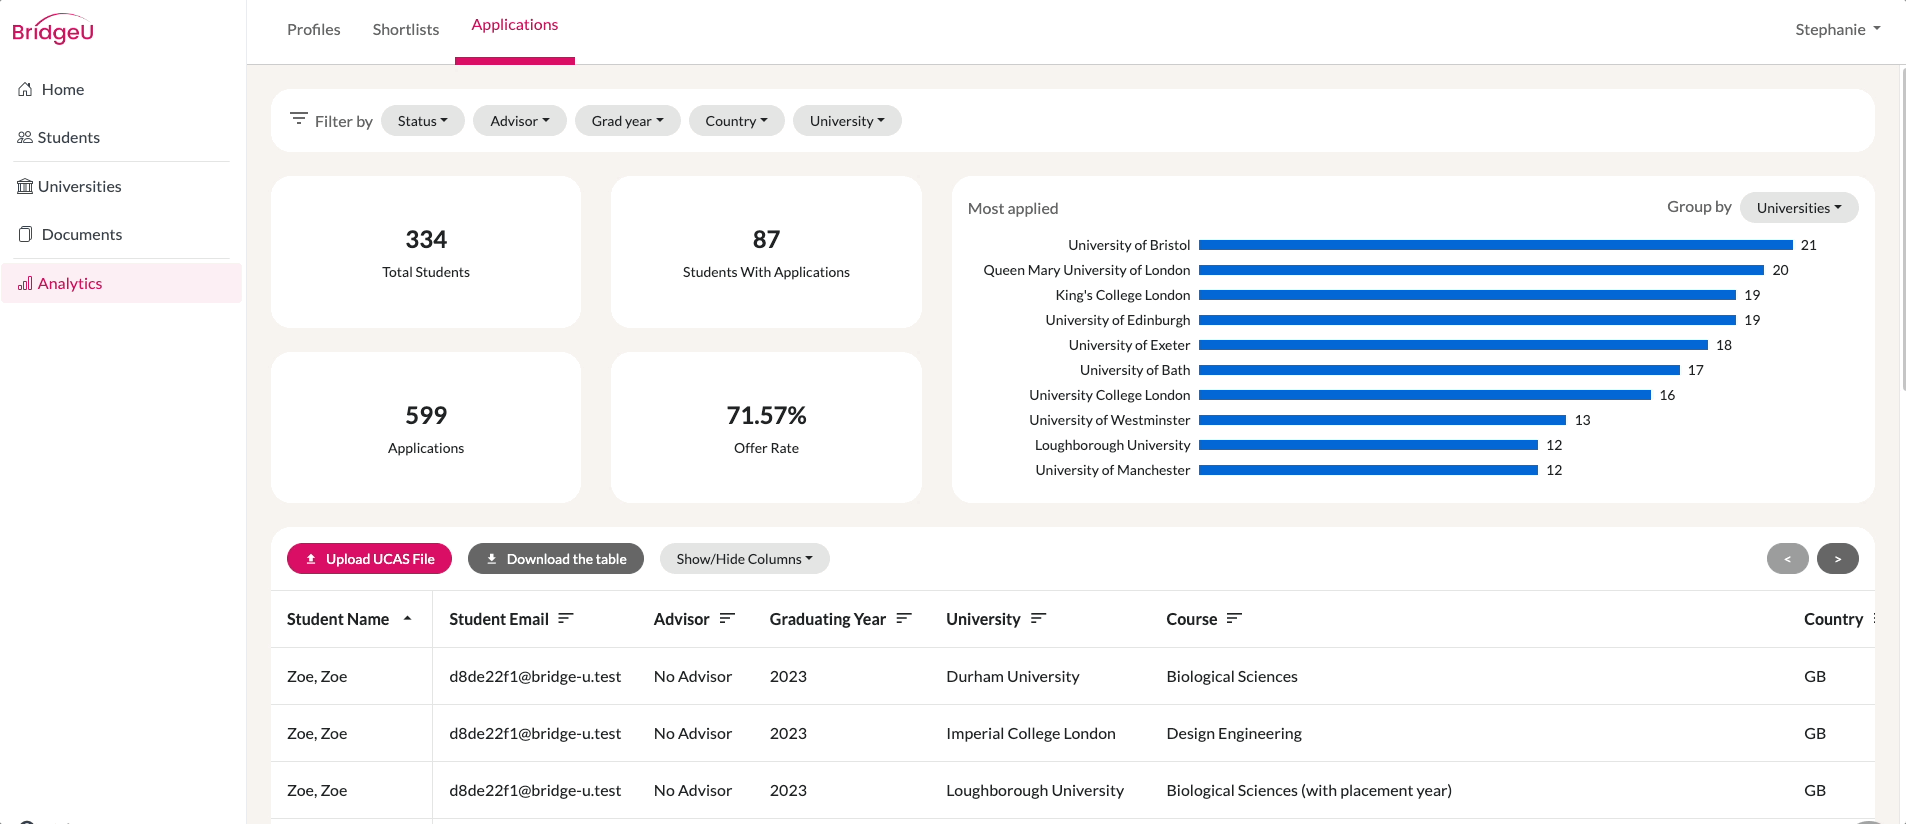The height and width of the screenshot is (824, 1906).
Task: Click University of Westminster chart label
Action: pos(1110,420)
